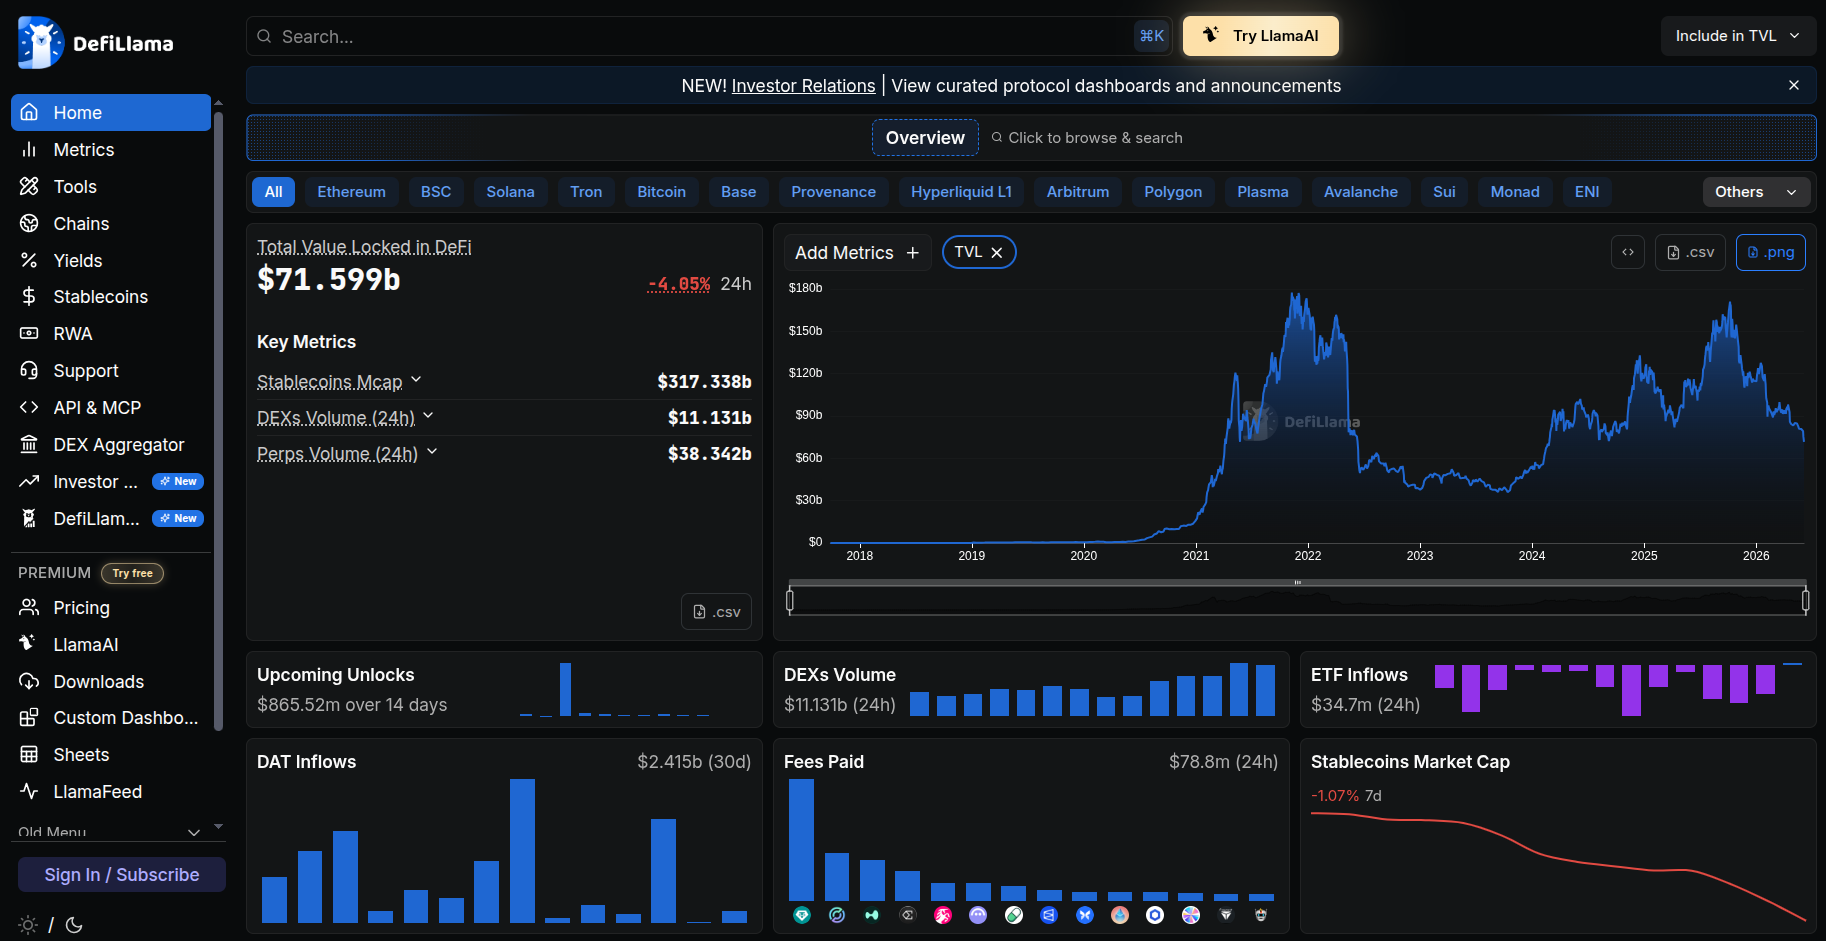Open Support from the sidebar
Viewport: 1826px width, 941px height.
point(111,371)
